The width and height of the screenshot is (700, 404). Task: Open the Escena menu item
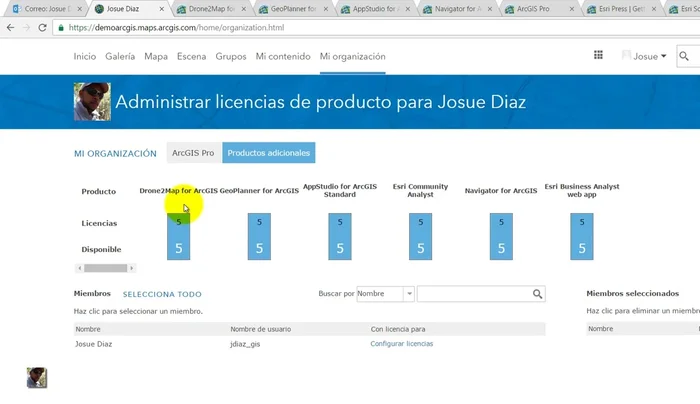[192, 57]
